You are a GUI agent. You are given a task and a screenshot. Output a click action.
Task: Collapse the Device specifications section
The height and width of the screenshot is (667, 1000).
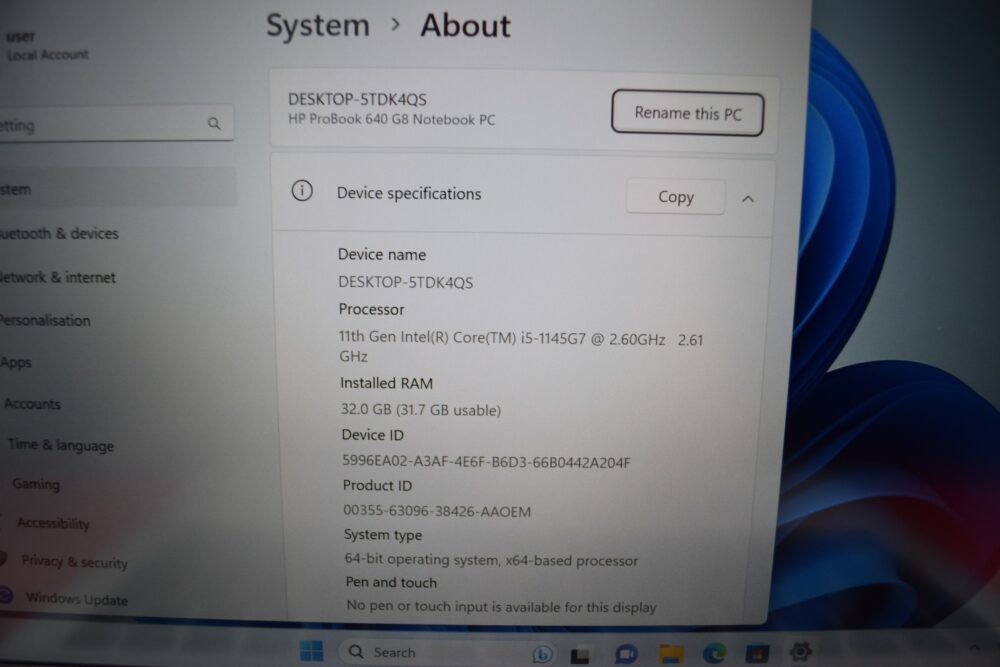coord(748,199)
